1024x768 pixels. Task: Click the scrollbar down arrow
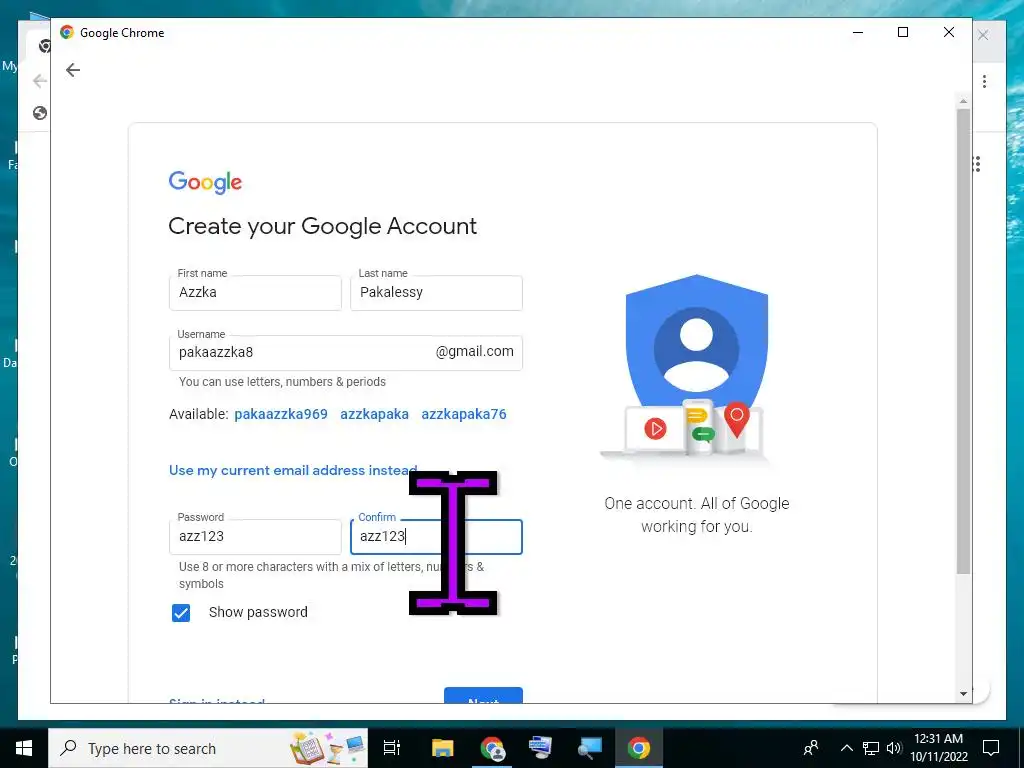pyautogui.click(x=963, y=694)
